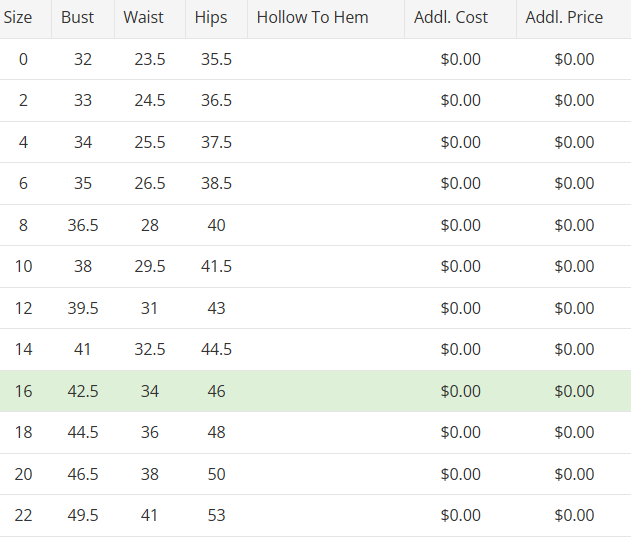The width and height of the screenshot is (631, 537).
Task: Click the Addl. Price column header
Action: pos(564,17)
